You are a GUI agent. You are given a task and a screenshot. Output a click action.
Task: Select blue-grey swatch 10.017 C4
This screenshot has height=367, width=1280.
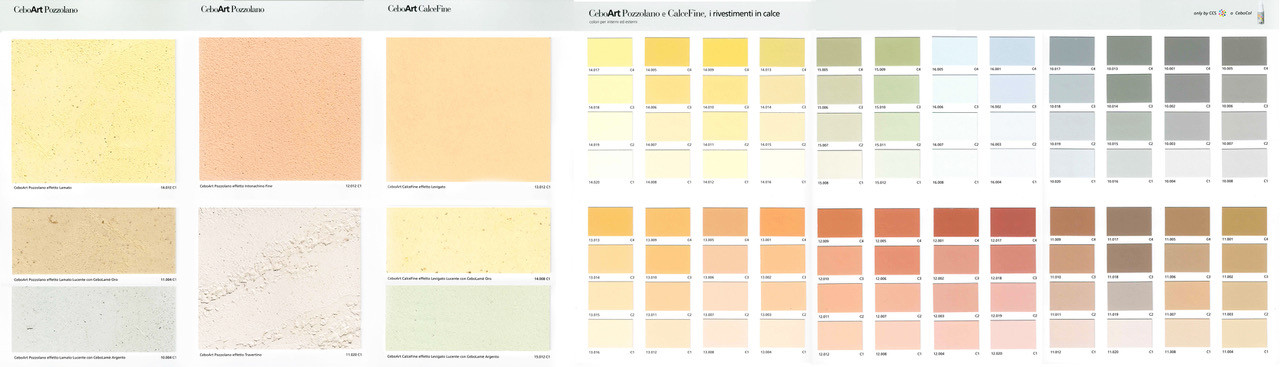(1072, 51)
